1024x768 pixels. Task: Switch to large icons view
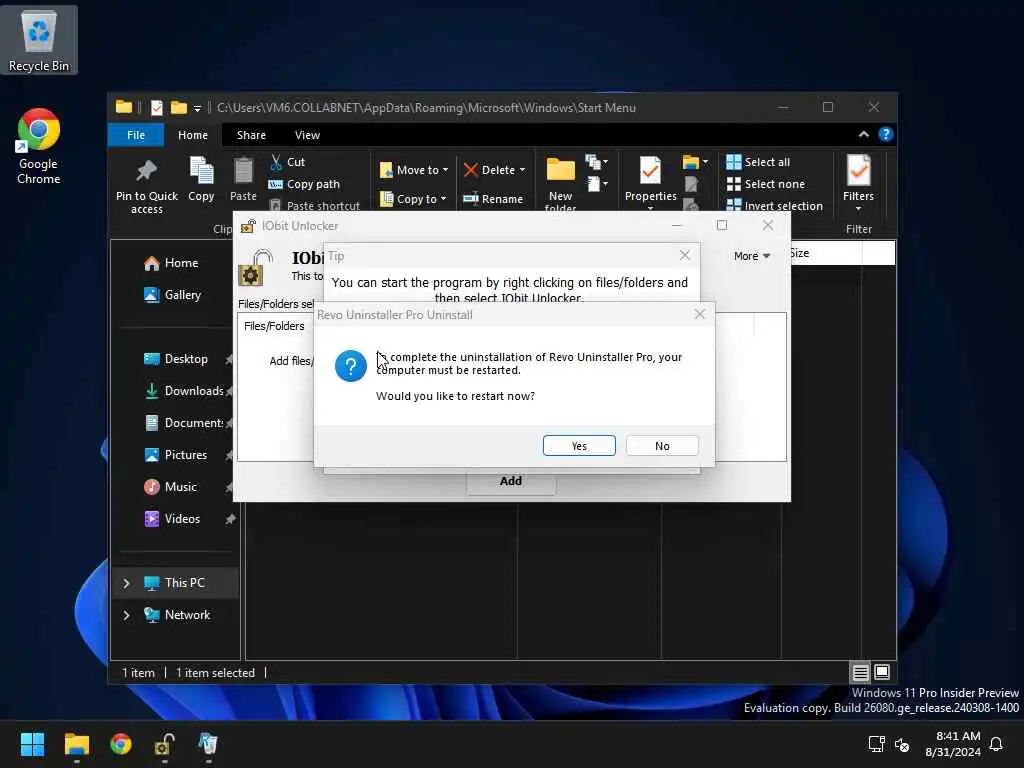pos(882,672)
